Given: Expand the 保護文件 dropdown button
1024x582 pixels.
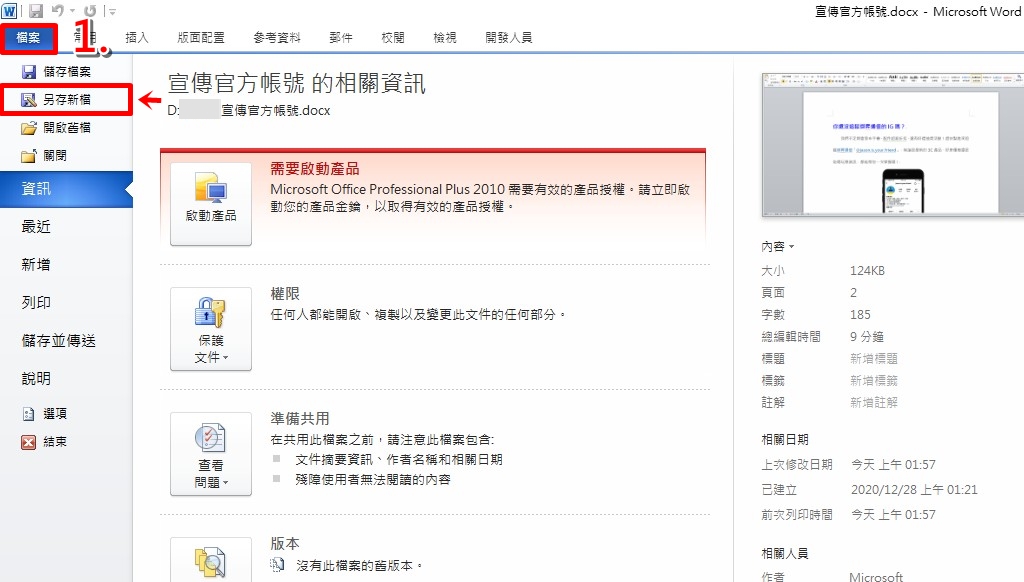Looking at the screenshot, I should (x=211, y=329).
